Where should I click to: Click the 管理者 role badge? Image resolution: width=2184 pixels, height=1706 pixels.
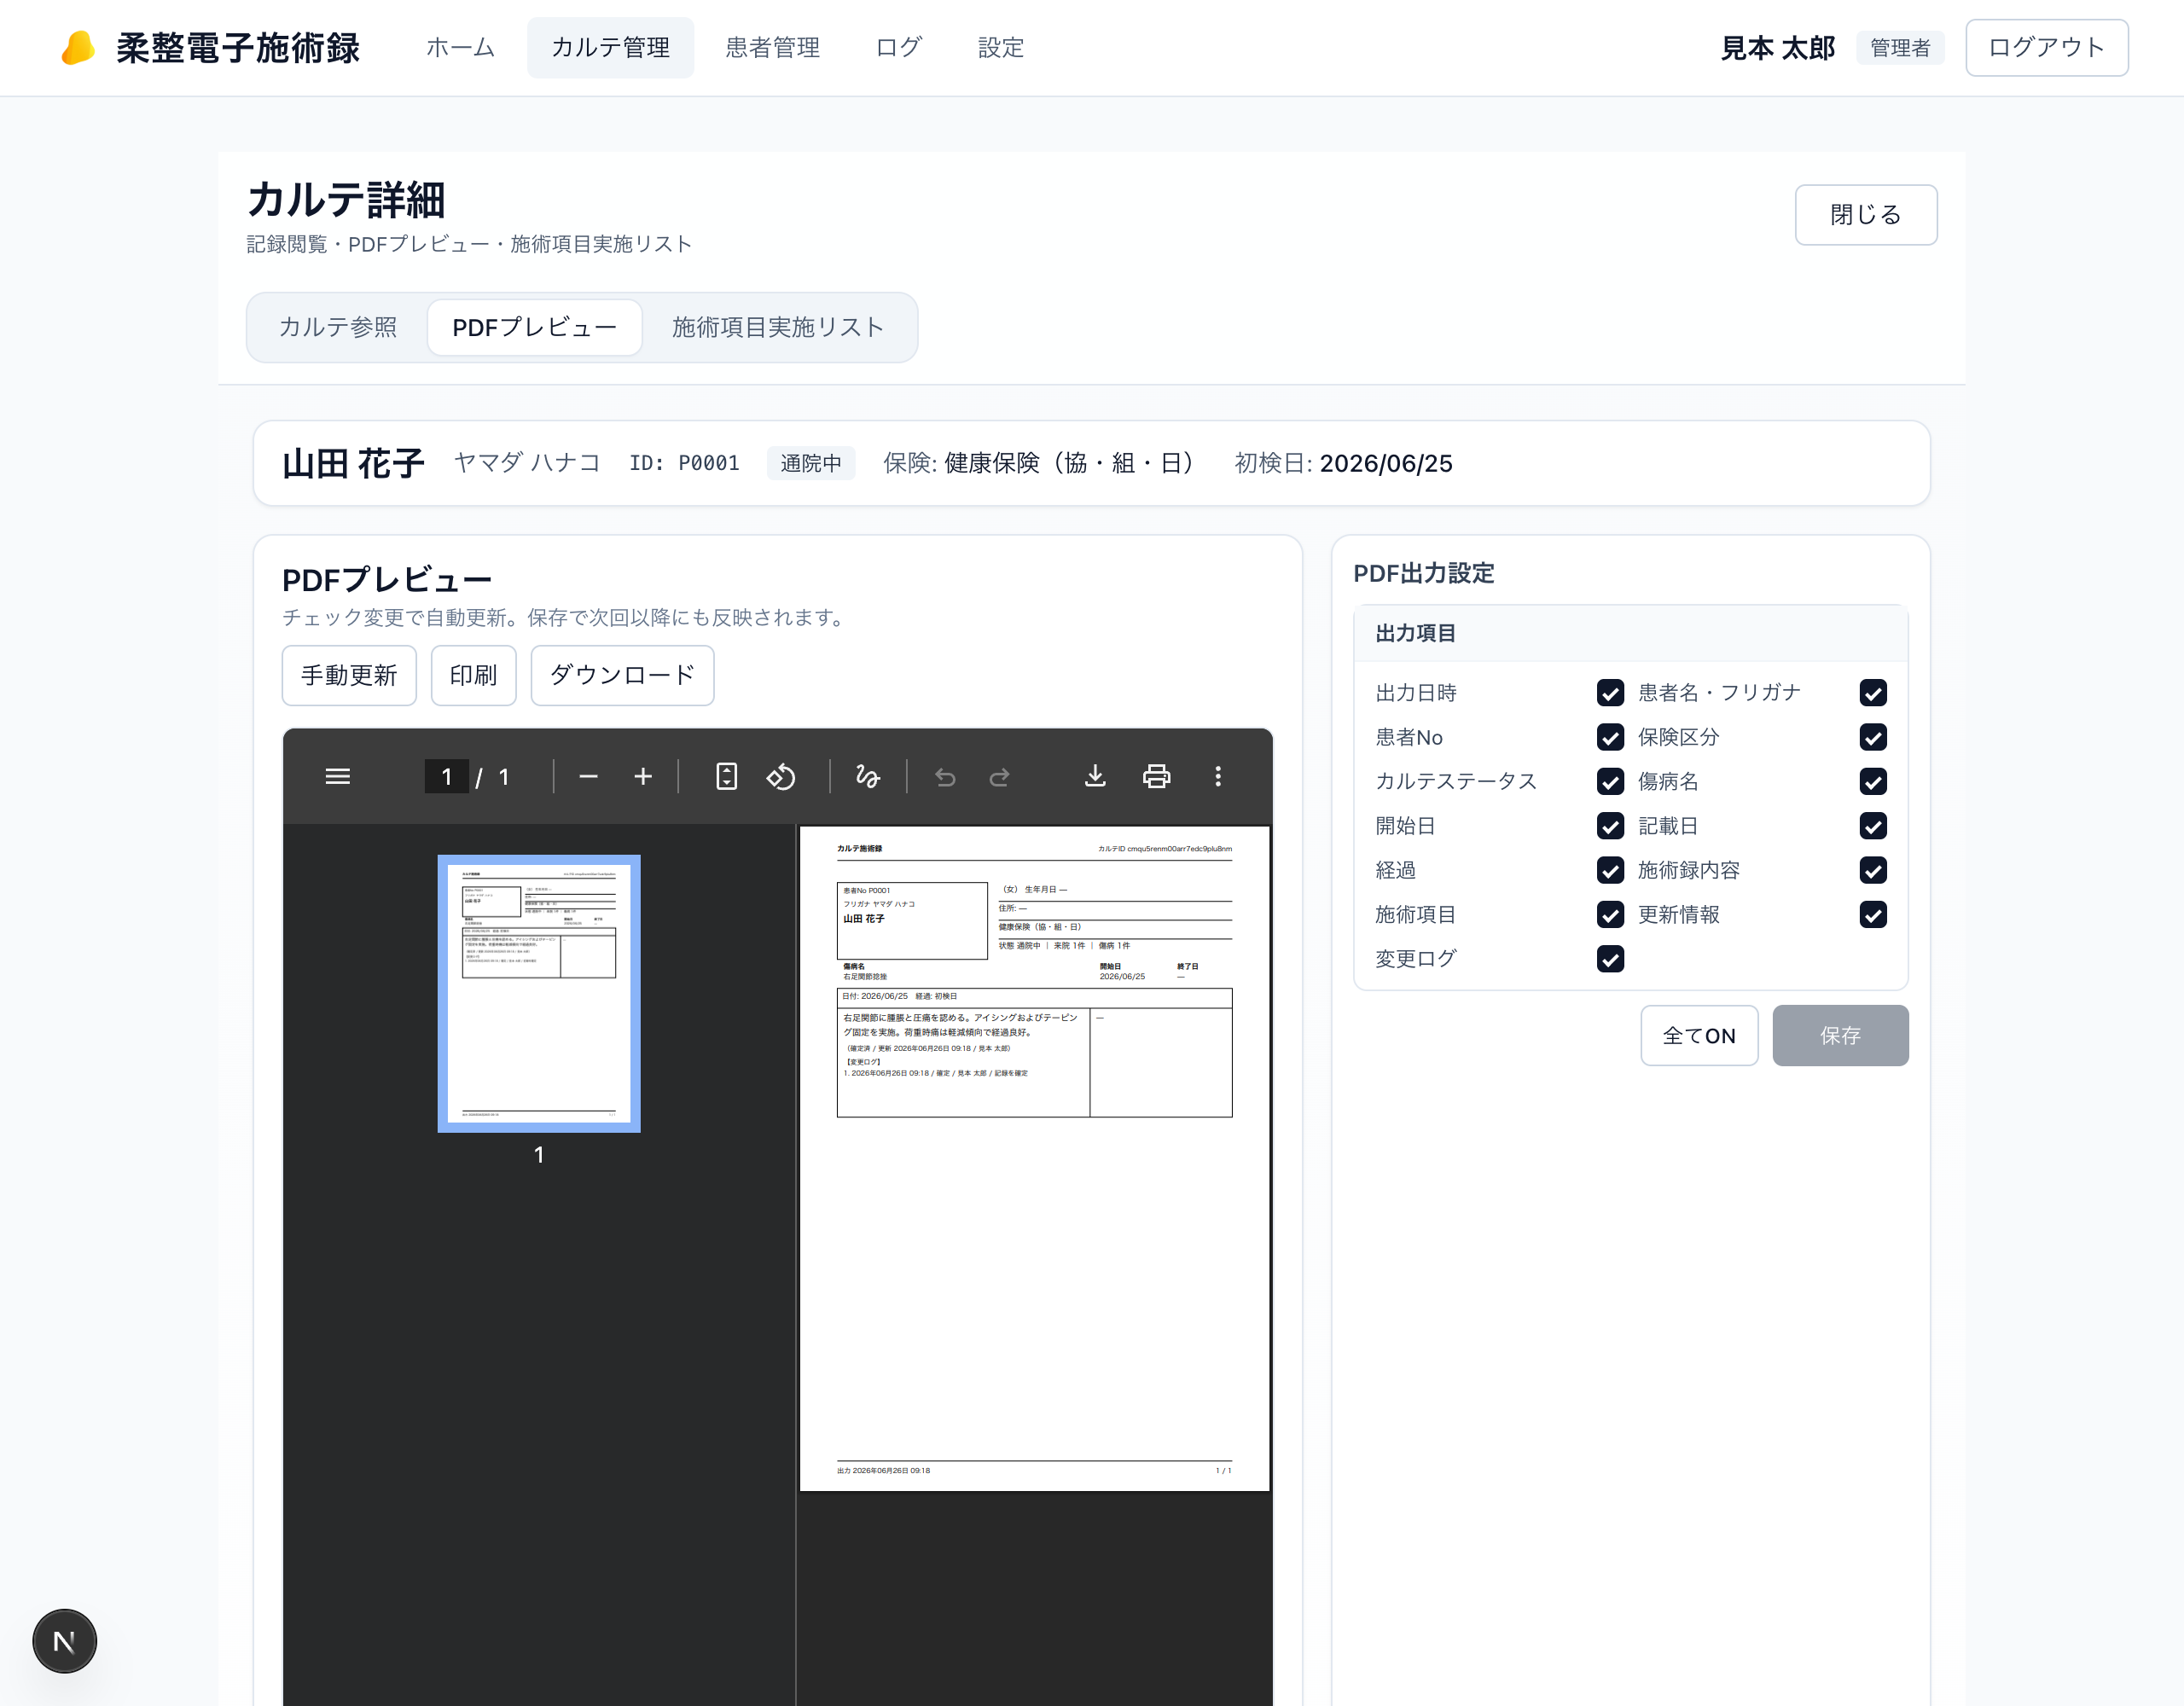1900,47
